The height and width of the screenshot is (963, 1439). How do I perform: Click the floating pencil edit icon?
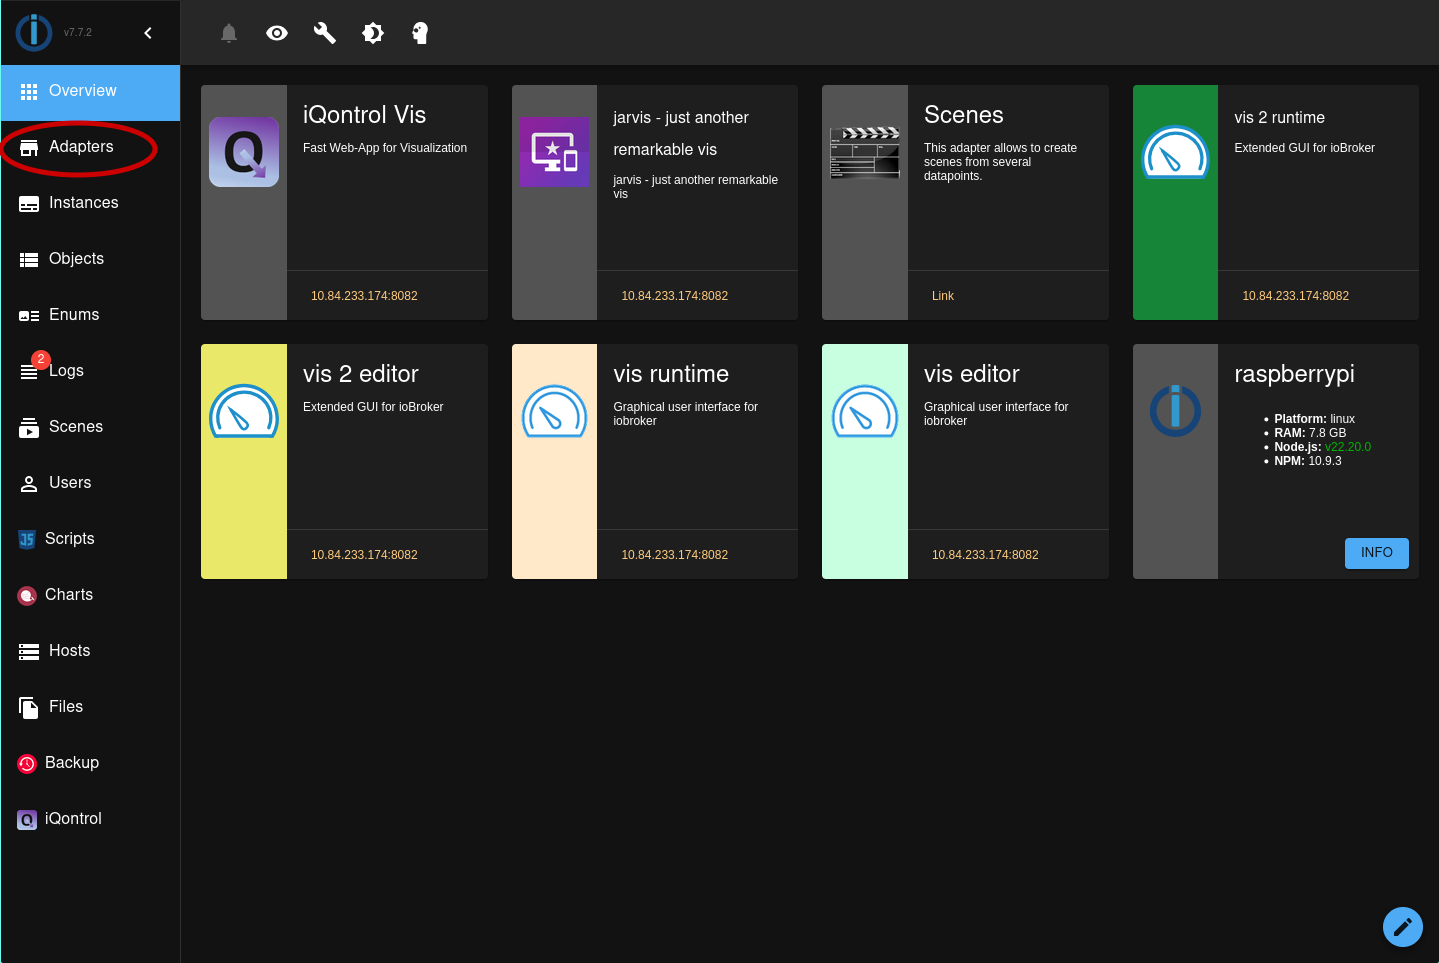[1402, 926]
